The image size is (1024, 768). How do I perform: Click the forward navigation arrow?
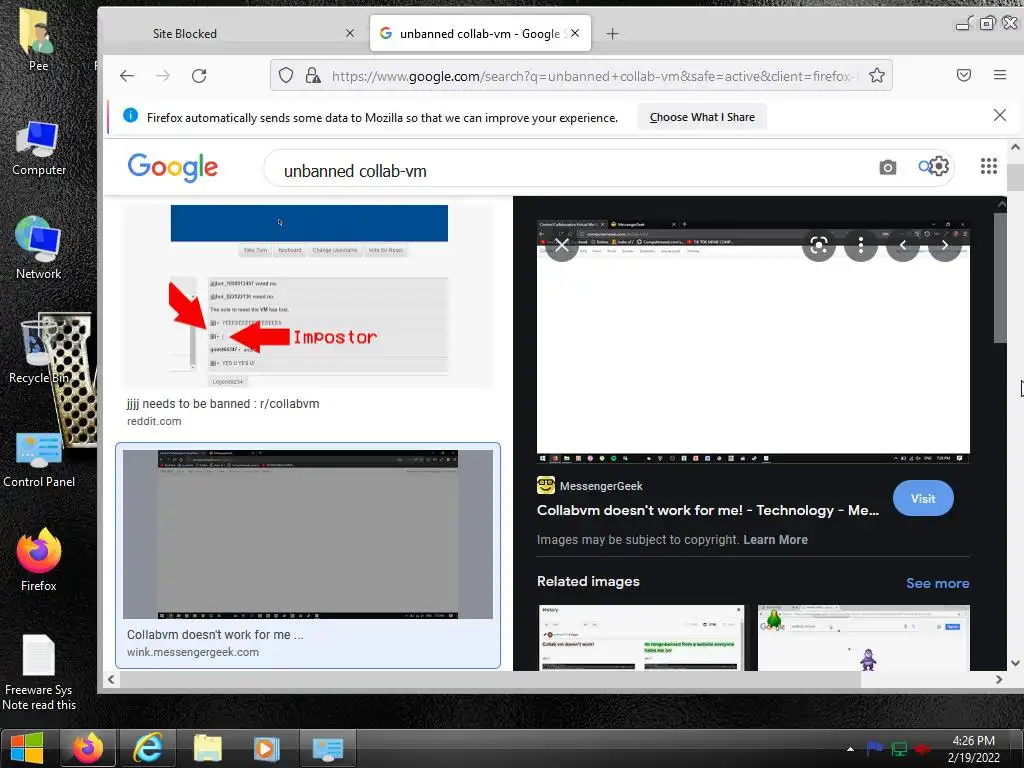tap(163, 76)
